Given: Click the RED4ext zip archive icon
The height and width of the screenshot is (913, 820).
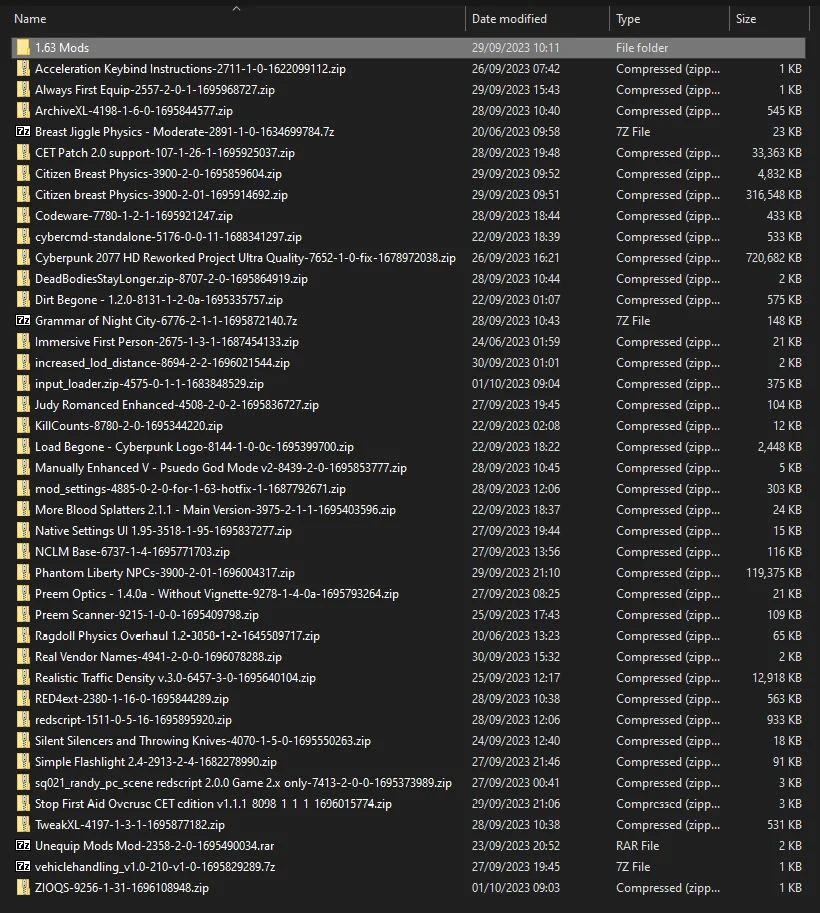Looking at the screenshot, I should [23, 698].
